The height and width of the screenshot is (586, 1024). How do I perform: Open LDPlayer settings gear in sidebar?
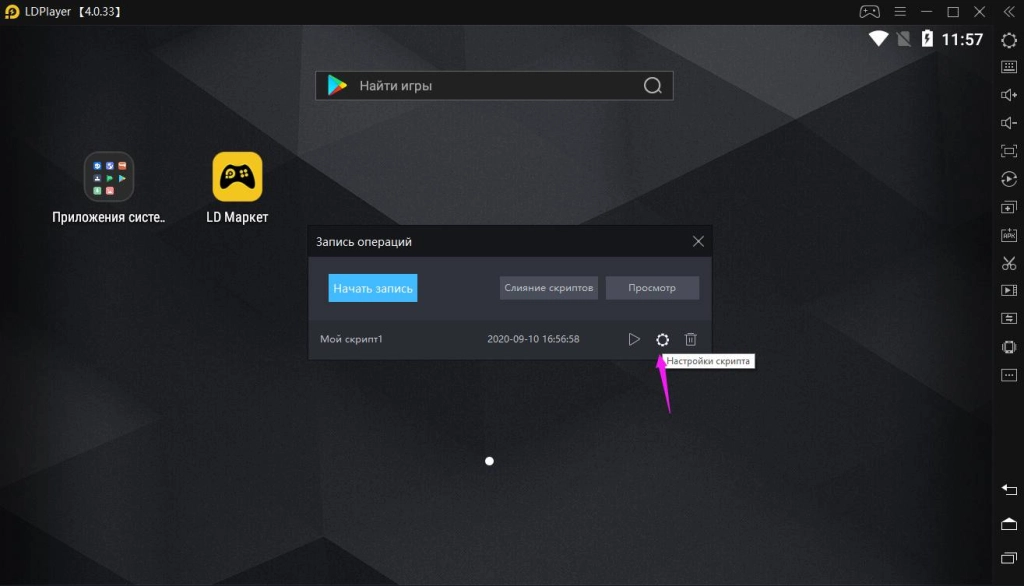click(1009, 40)
